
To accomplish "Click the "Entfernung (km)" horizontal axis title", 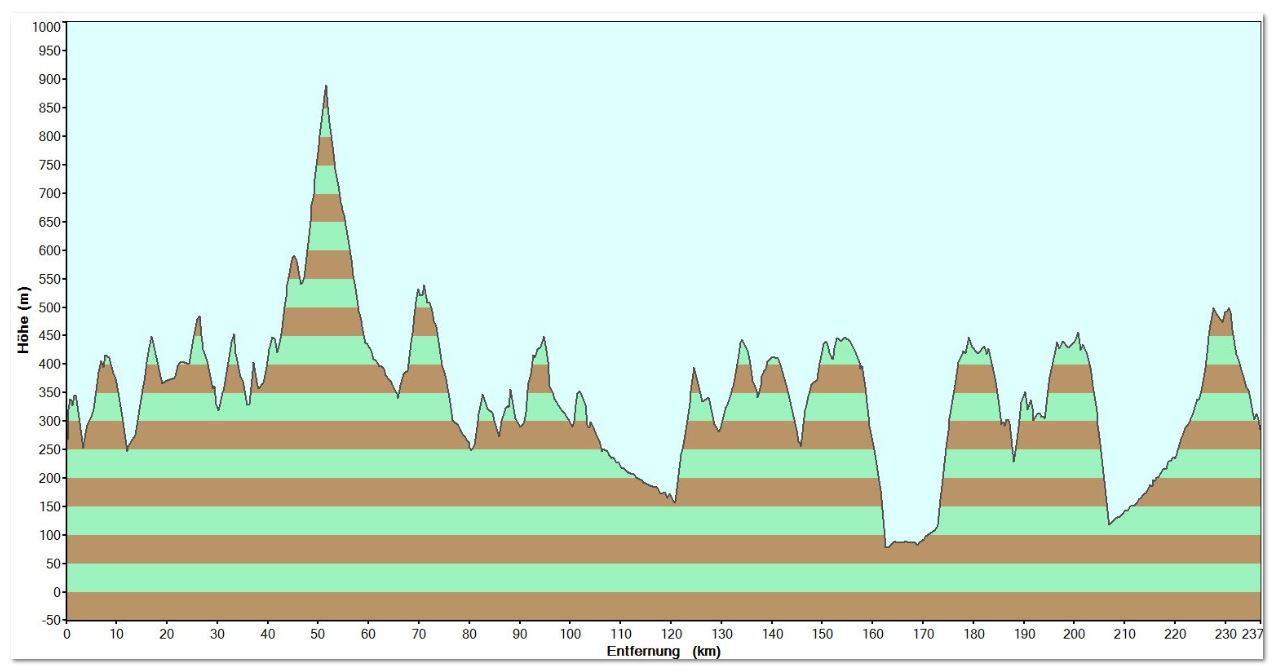I will [663, 651].
